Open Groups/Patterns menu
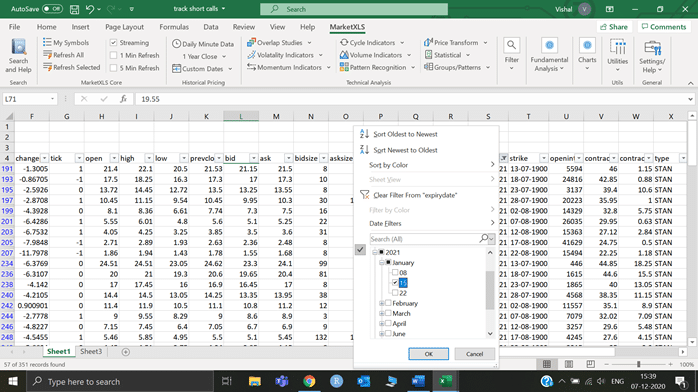Image resolution: width=698 pixels, height=392 pixels. [457, 67]
